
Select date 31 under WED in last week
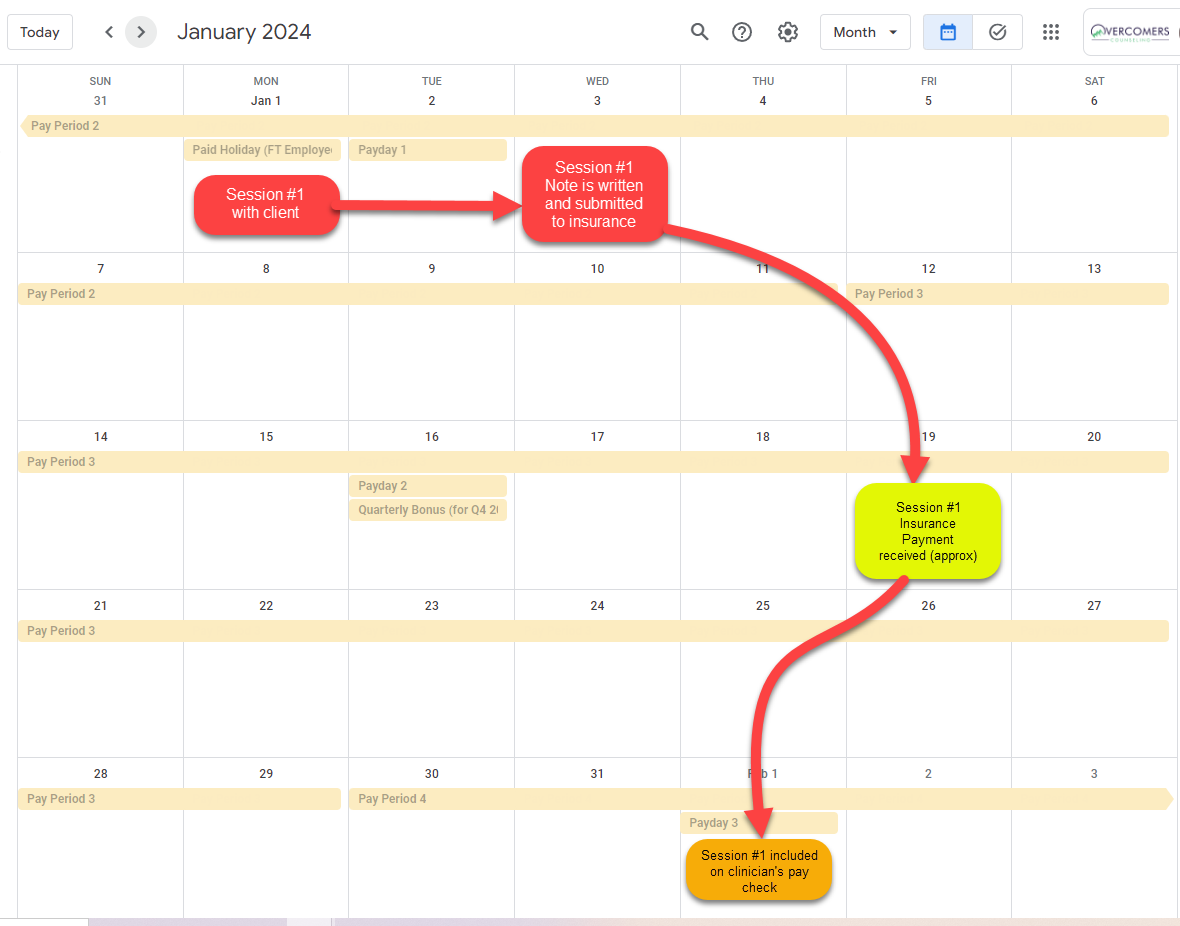pos(598,774)
